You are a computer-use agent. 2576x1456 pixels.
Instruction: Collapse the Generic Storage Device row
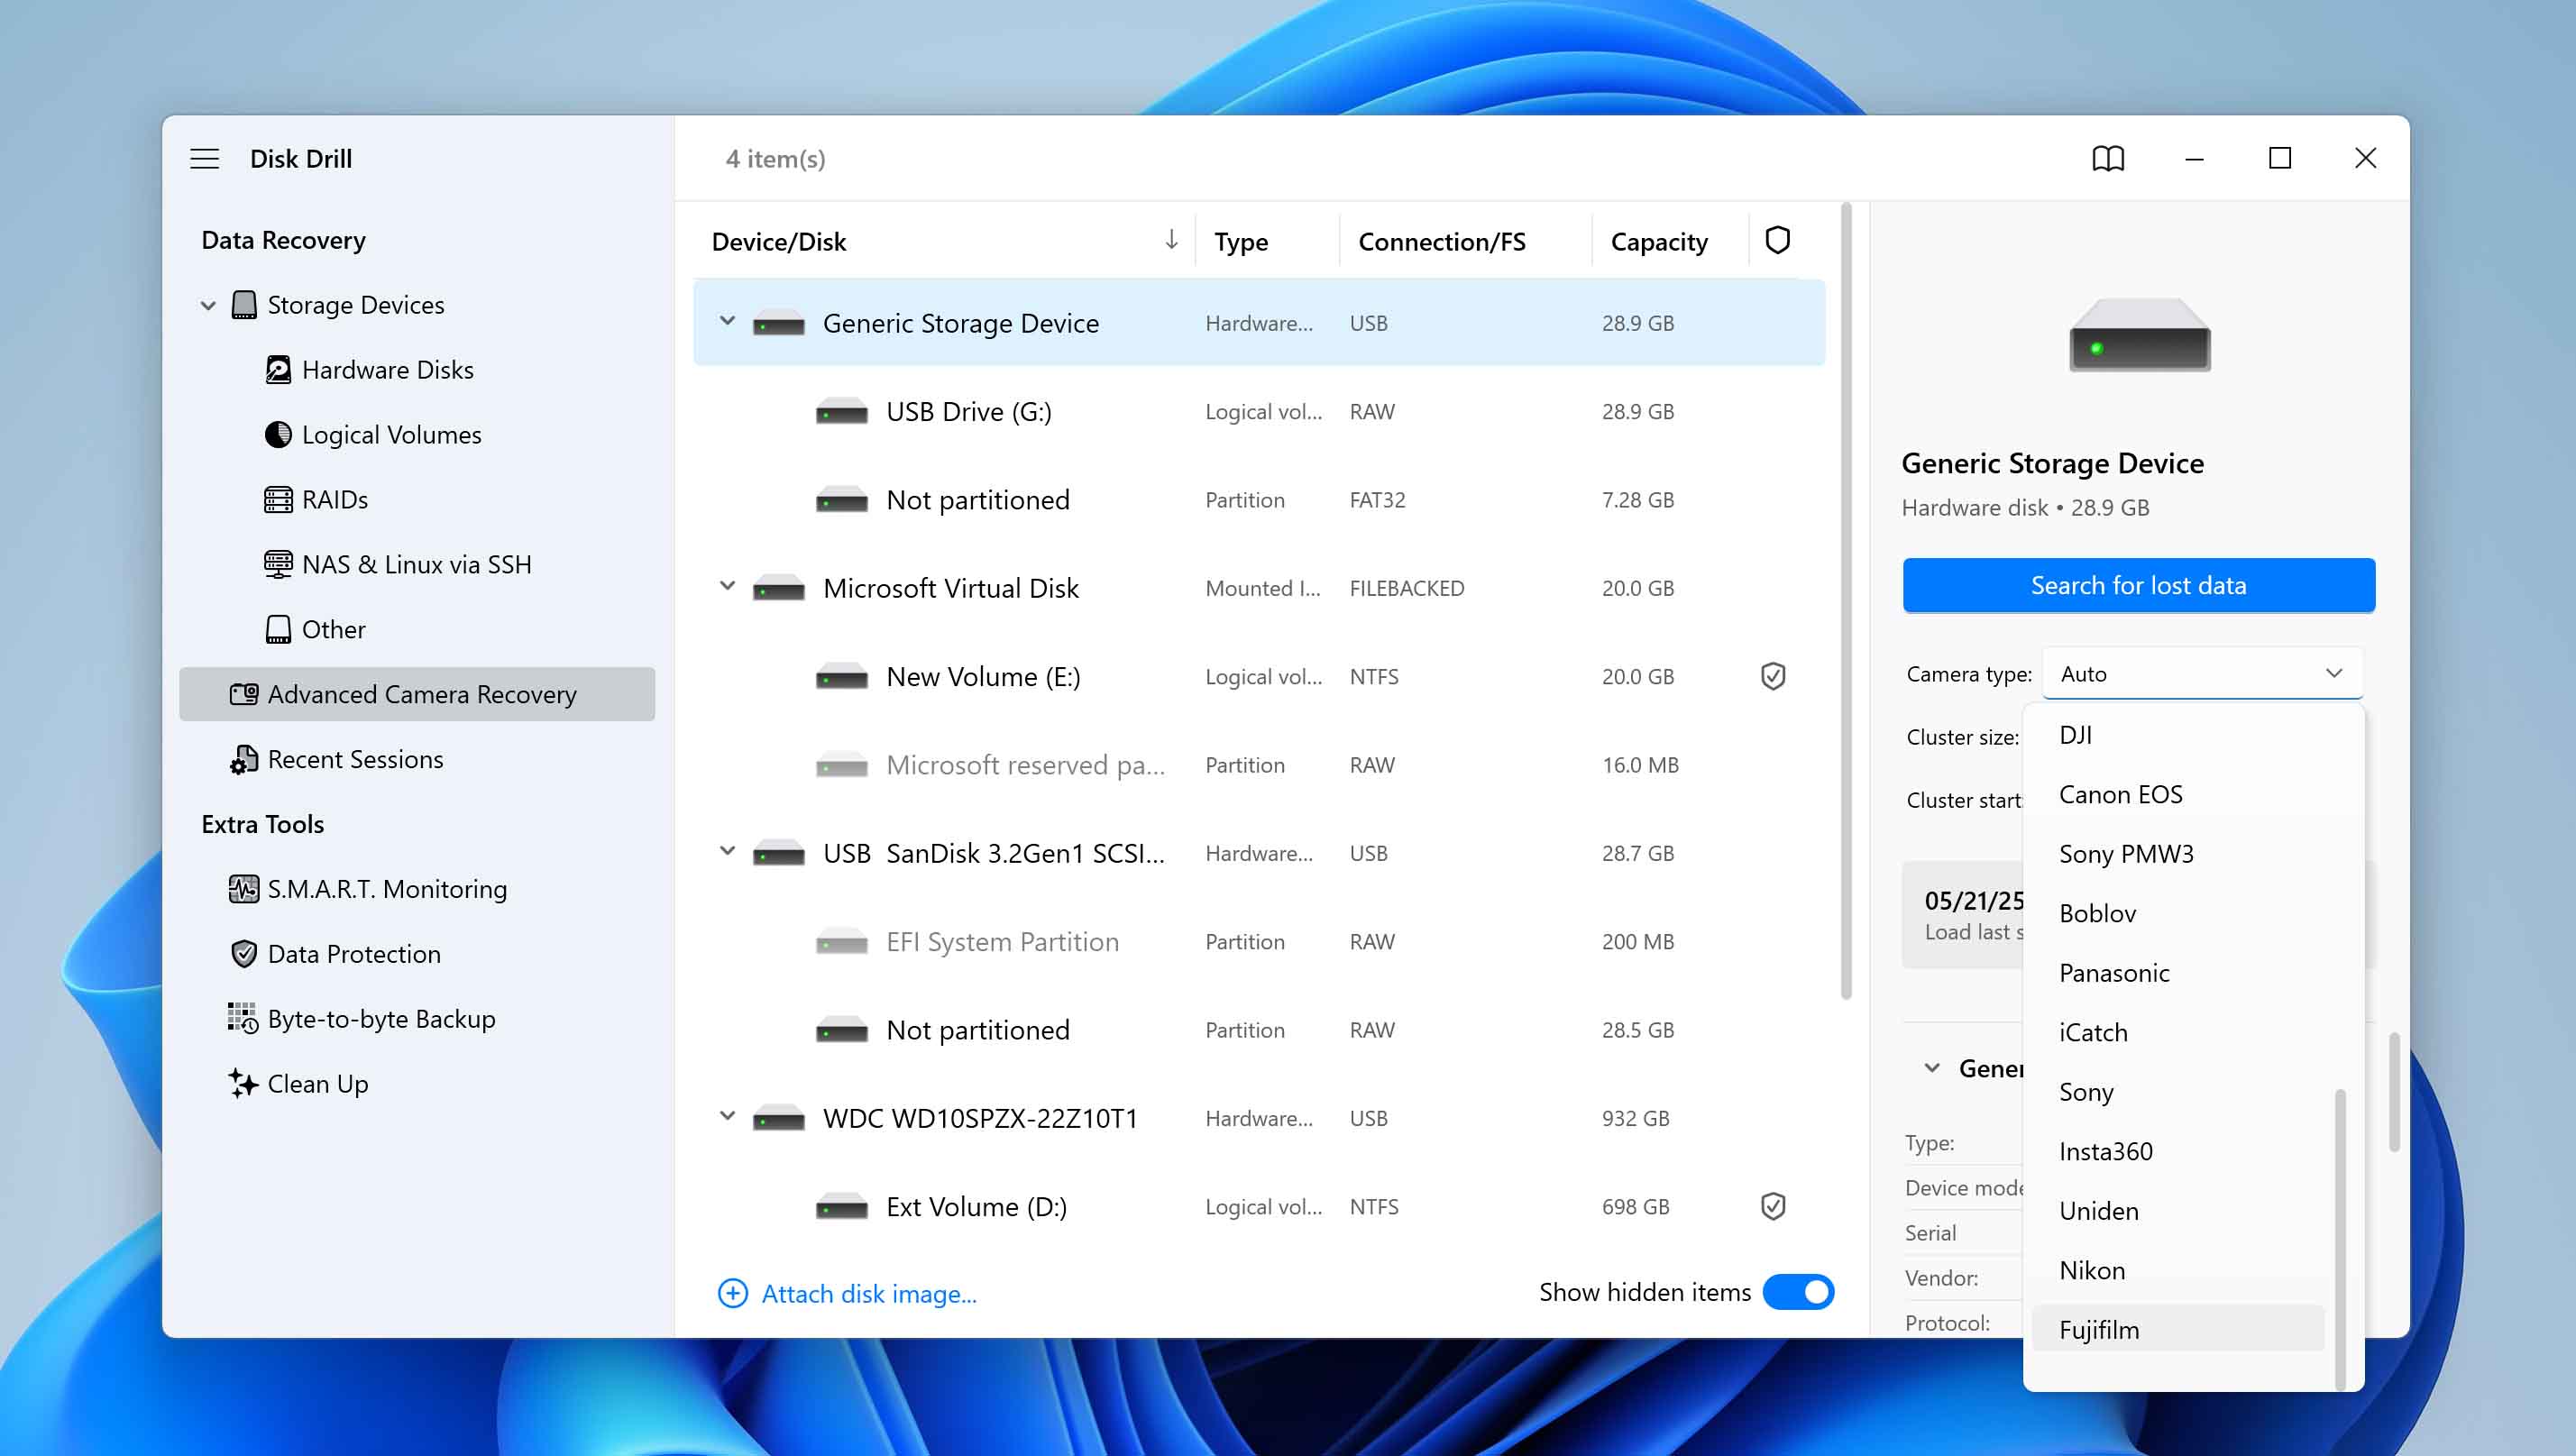click(x=728, y=322)
